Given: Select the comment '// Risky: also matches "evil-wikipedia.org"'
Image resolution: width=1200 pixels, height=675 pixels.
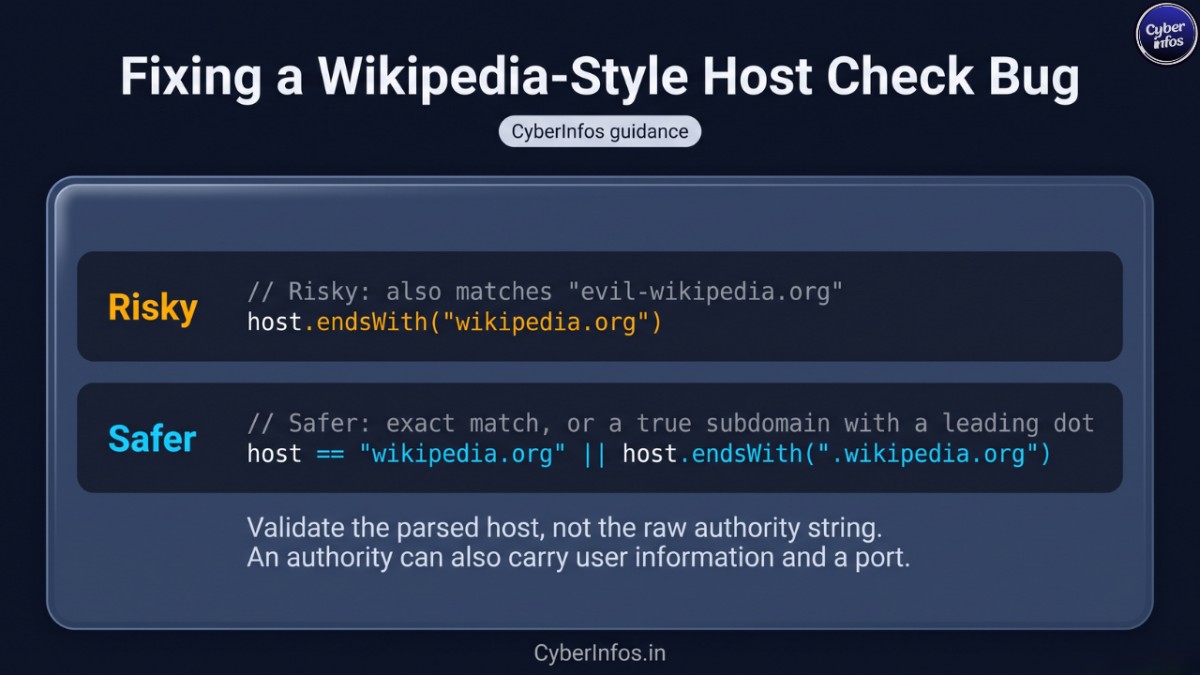Looking at the screenshot, I should (x=546, y=292).
